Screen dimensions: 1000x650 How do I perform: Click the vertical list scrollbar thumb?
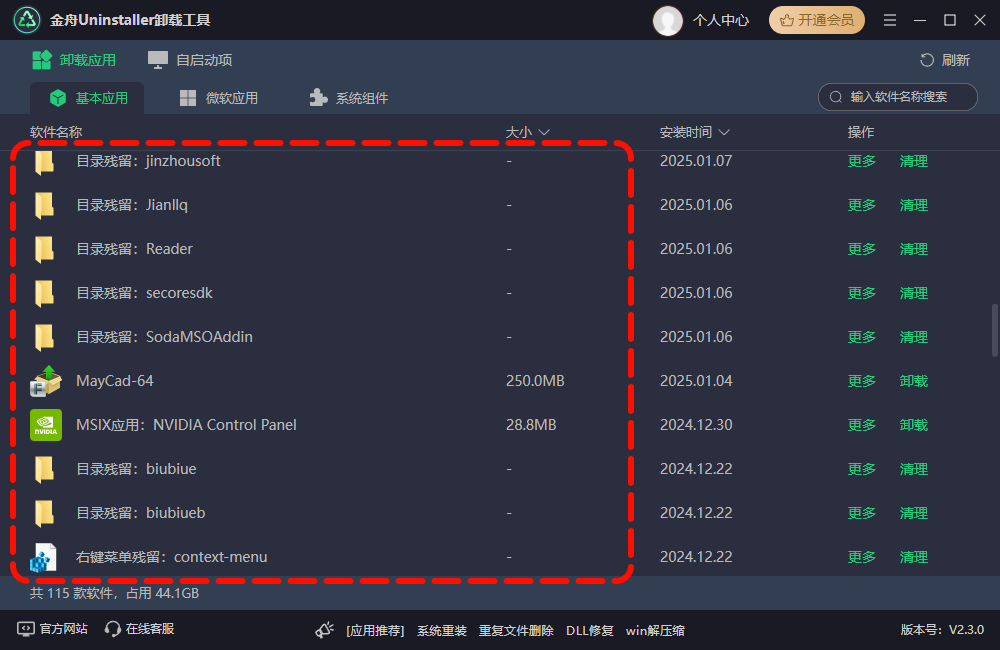click(994, 330)
